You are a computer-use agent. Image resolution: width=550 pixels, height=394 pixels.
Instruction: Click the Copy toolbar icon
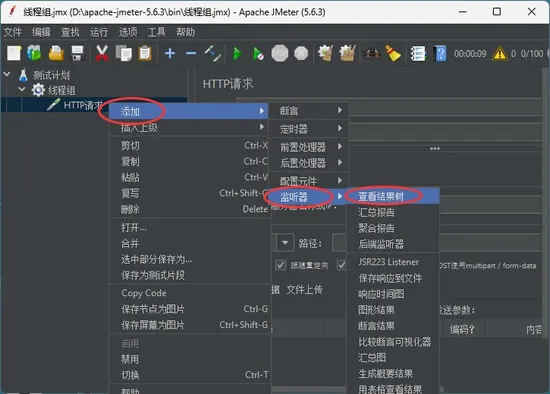coord(123,53)
